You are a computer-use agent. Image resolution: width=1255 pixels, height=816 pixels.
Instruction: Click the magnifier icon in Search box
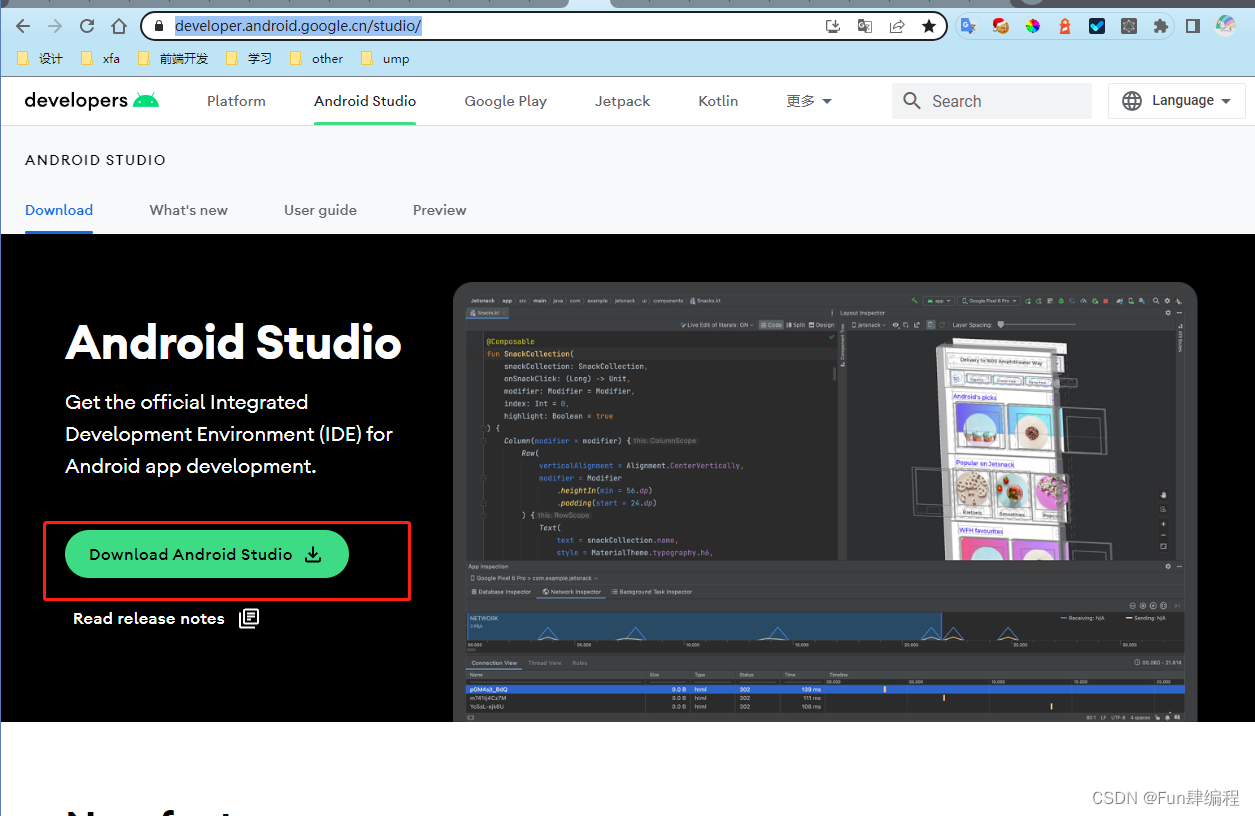click(x=912, y=101)
